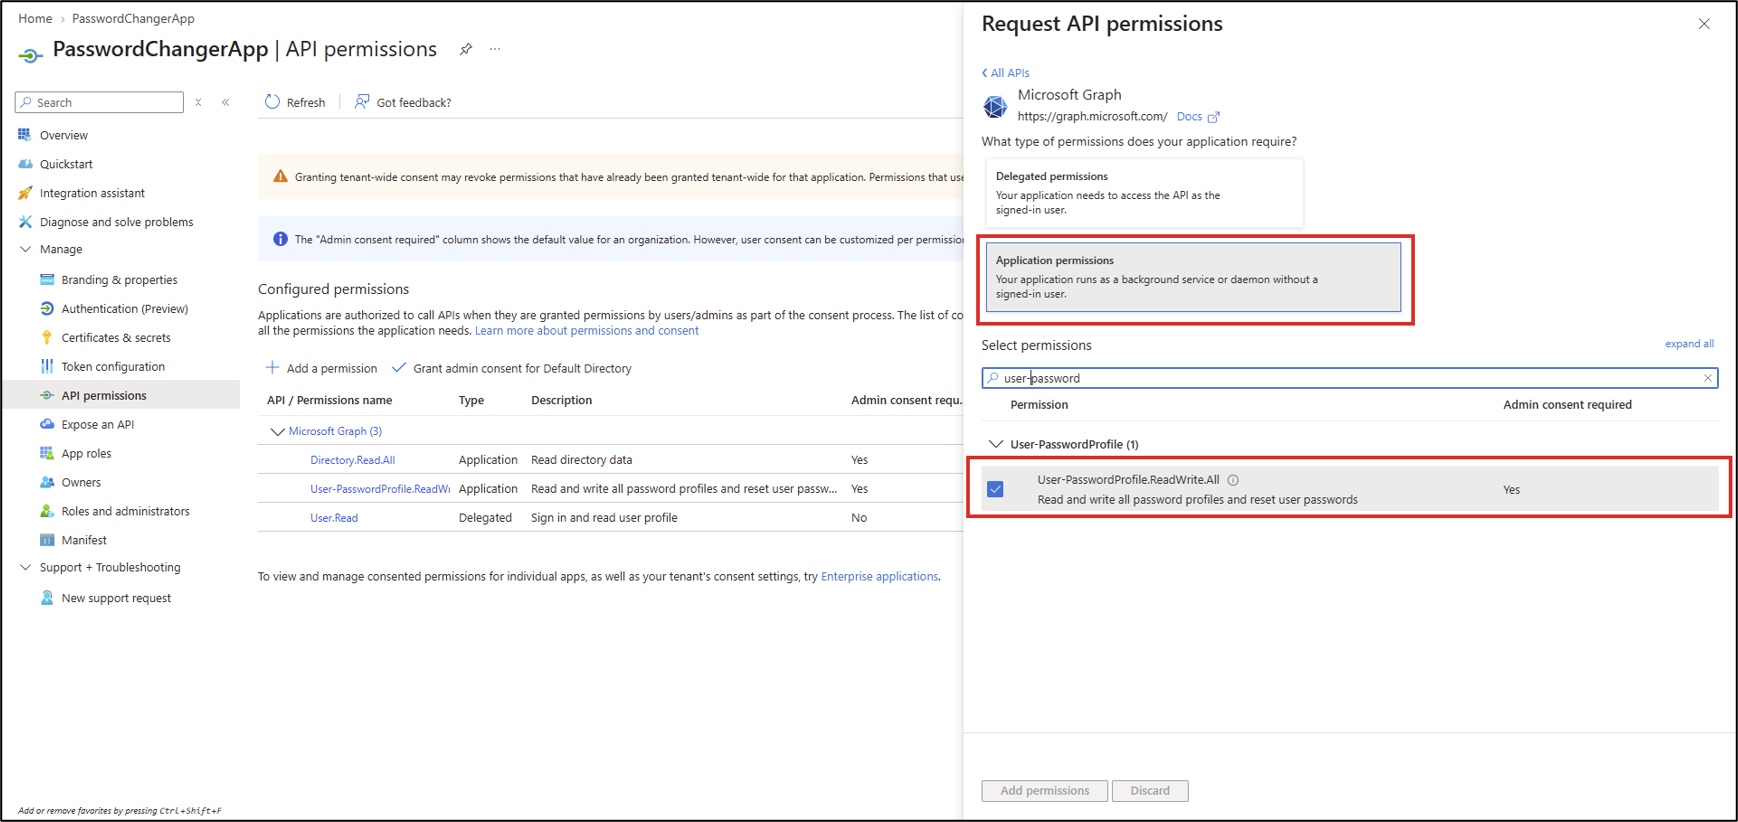This screenshot has width=1738, height=822.
Task: Click the Microsoft Graph logo icon
Action: coord(995,106)
